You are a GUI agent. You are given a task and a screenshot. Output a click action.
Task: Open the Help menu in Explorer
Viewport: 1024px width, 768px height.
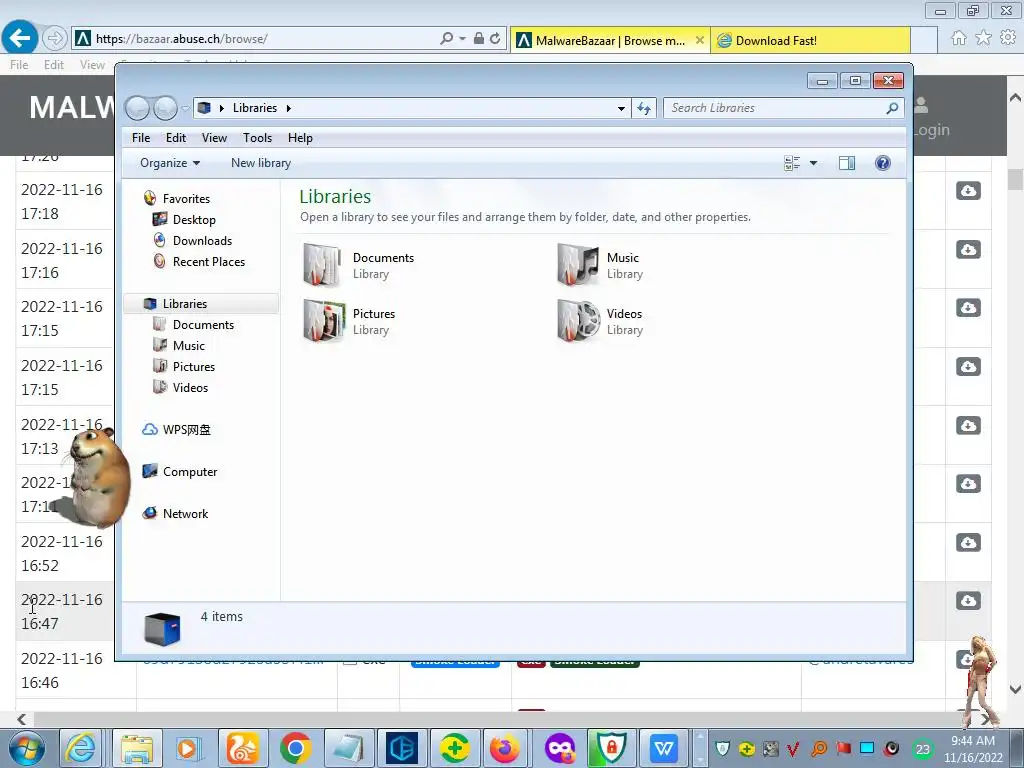[x=300, y=138]
